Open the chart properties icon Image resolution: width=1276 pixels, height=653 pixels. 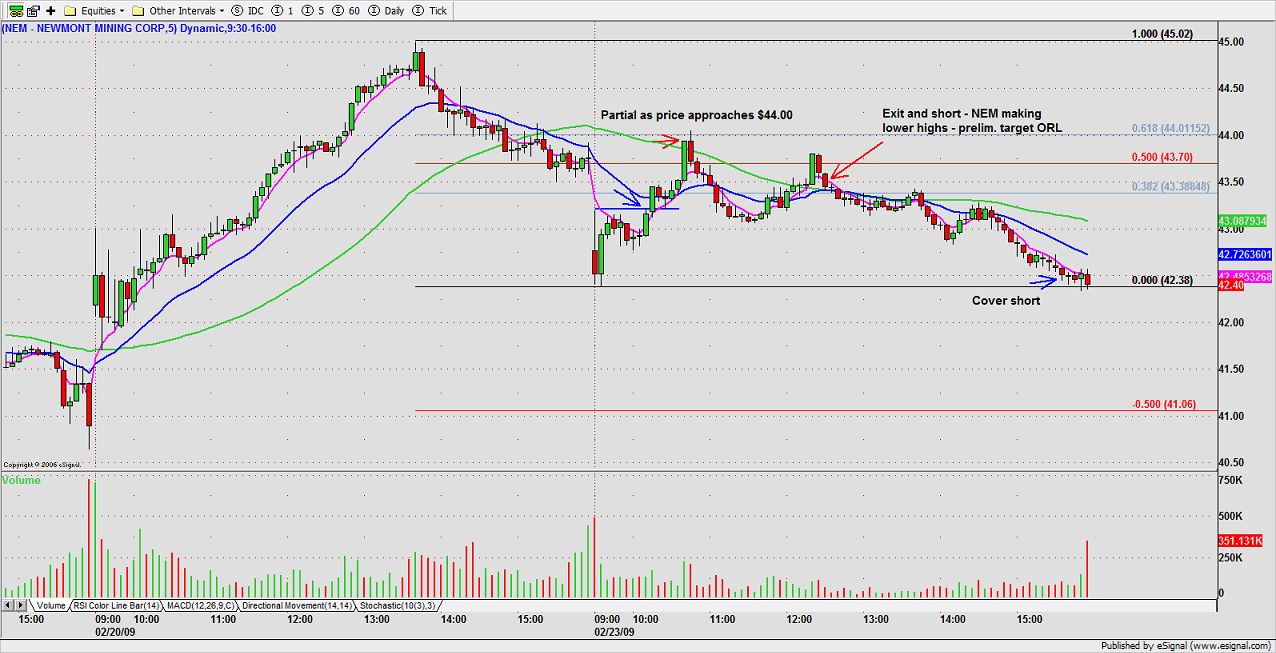coord(34,10)
